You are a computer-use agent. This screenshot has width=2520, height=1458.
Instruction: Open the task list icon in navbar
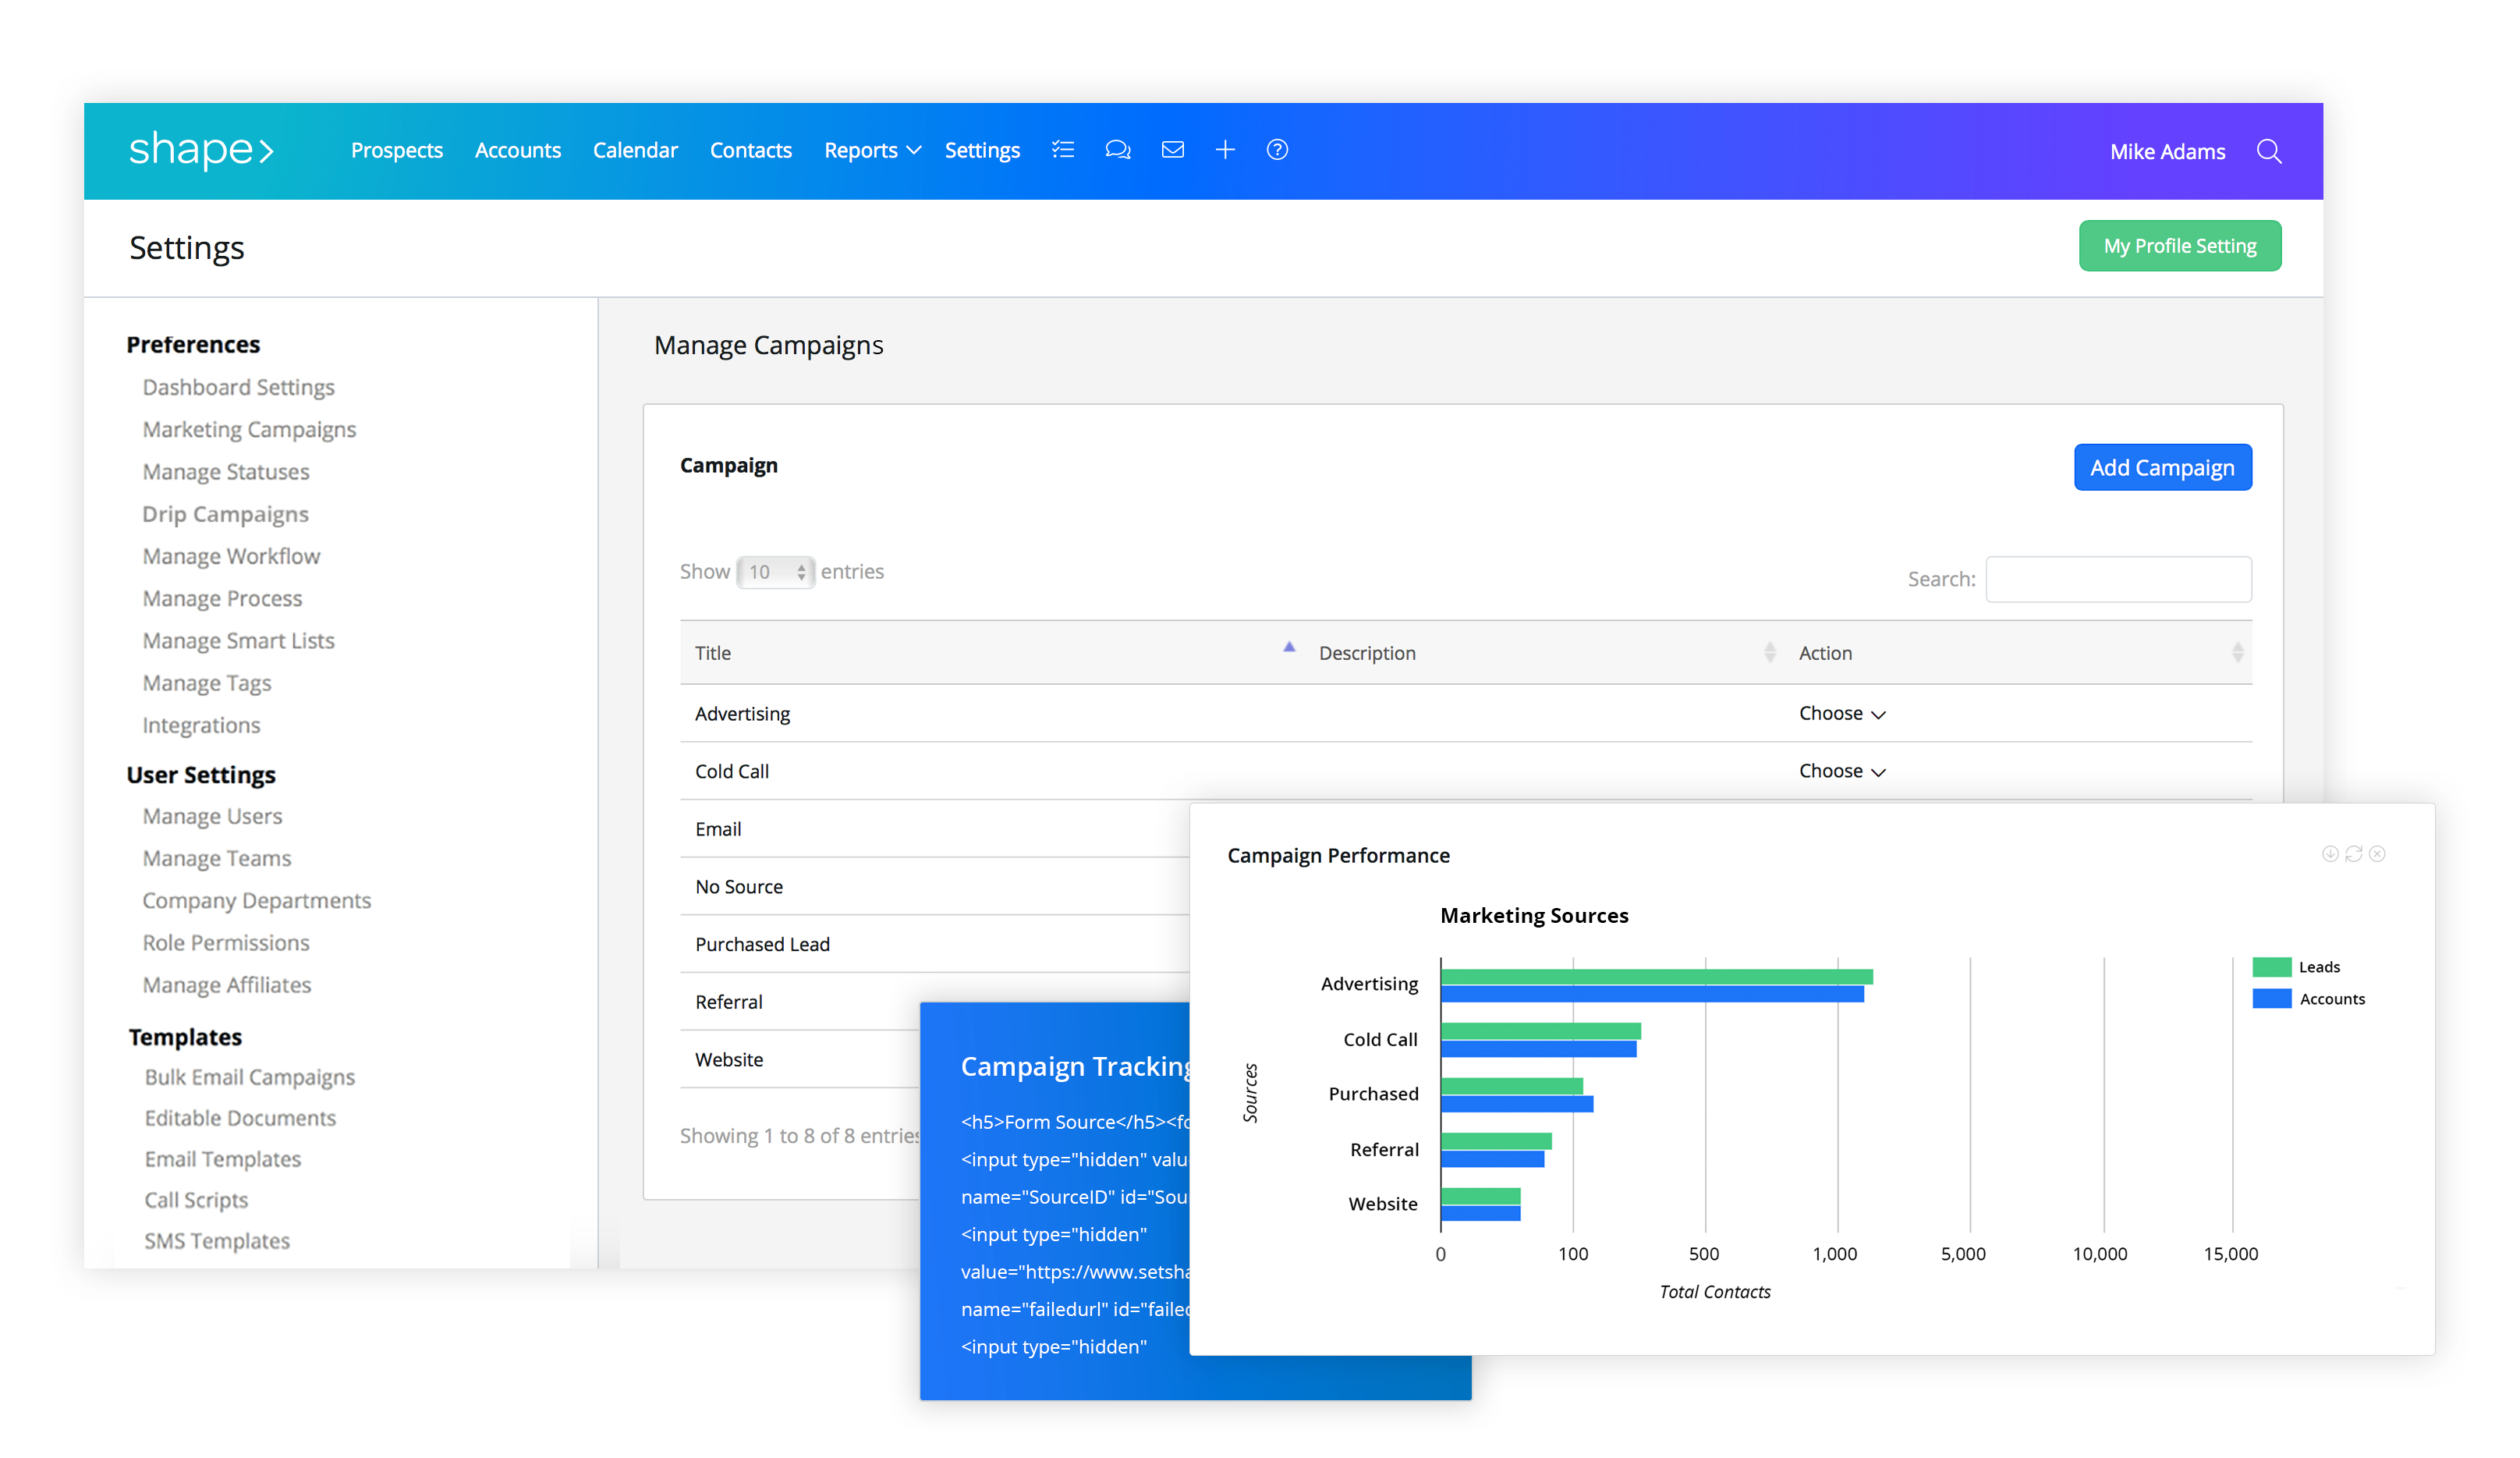1063,150
